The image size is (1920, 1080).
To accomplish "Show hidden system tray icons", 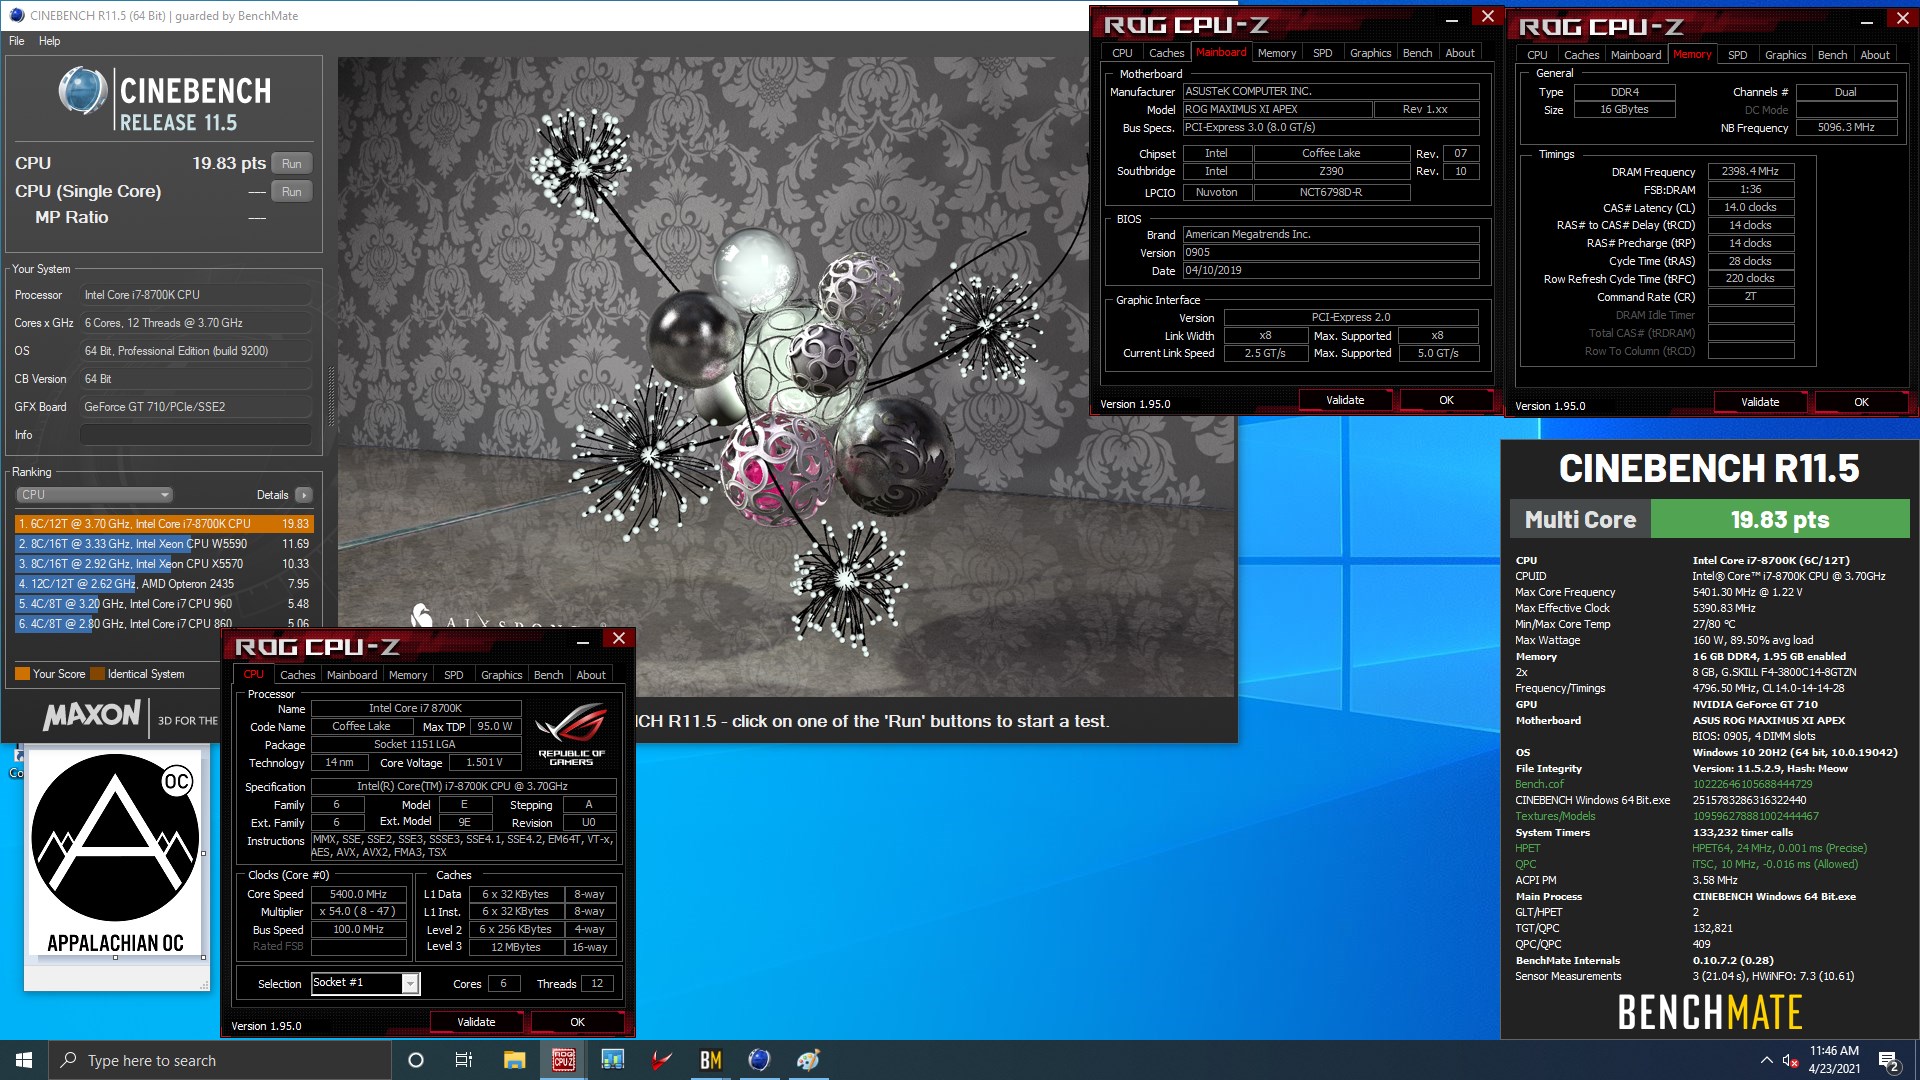I will point(1766,1060).
